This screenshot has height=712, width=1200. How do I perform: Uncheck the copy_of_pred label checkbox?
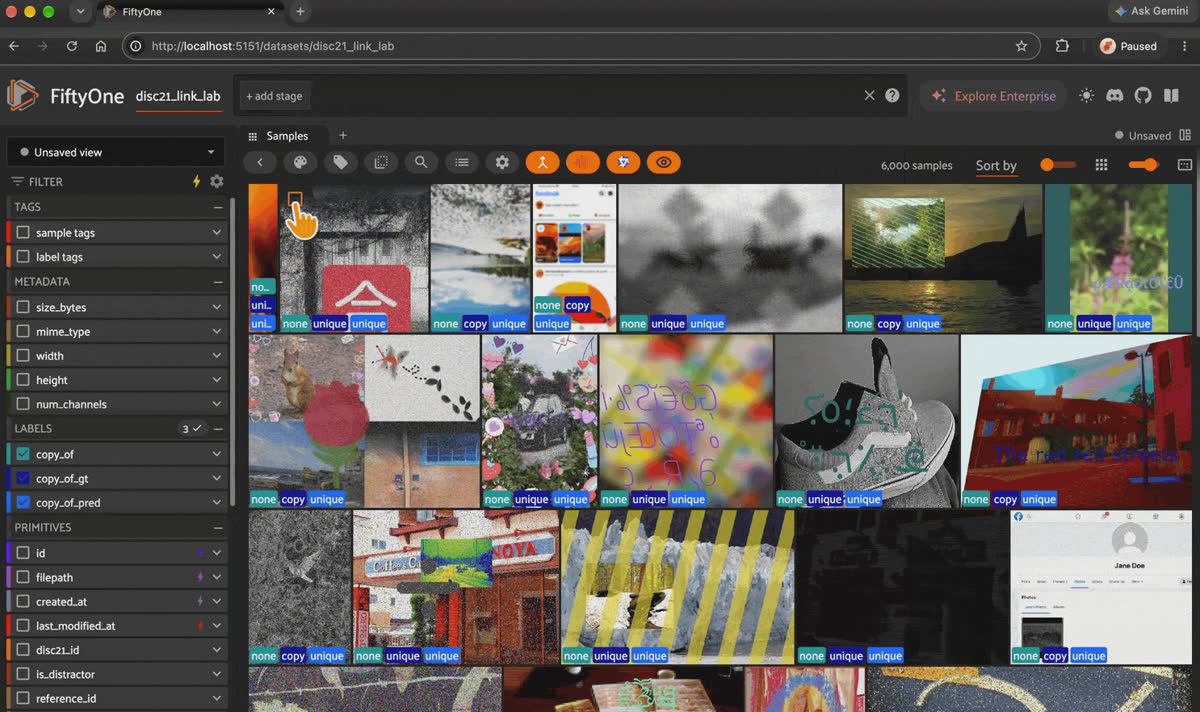pyautogui.click(x=23, y=503)
